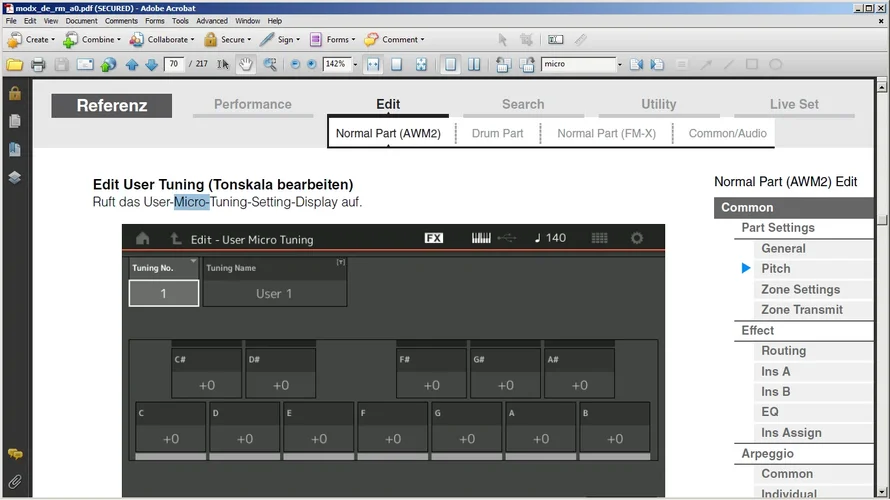Open the Comment toolbar dropdown
The image size is (890, 500).
point(394,40)
